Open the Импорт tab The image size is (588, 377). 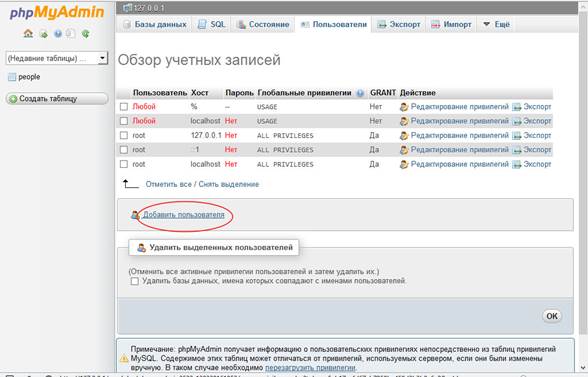tap(451, 24)
